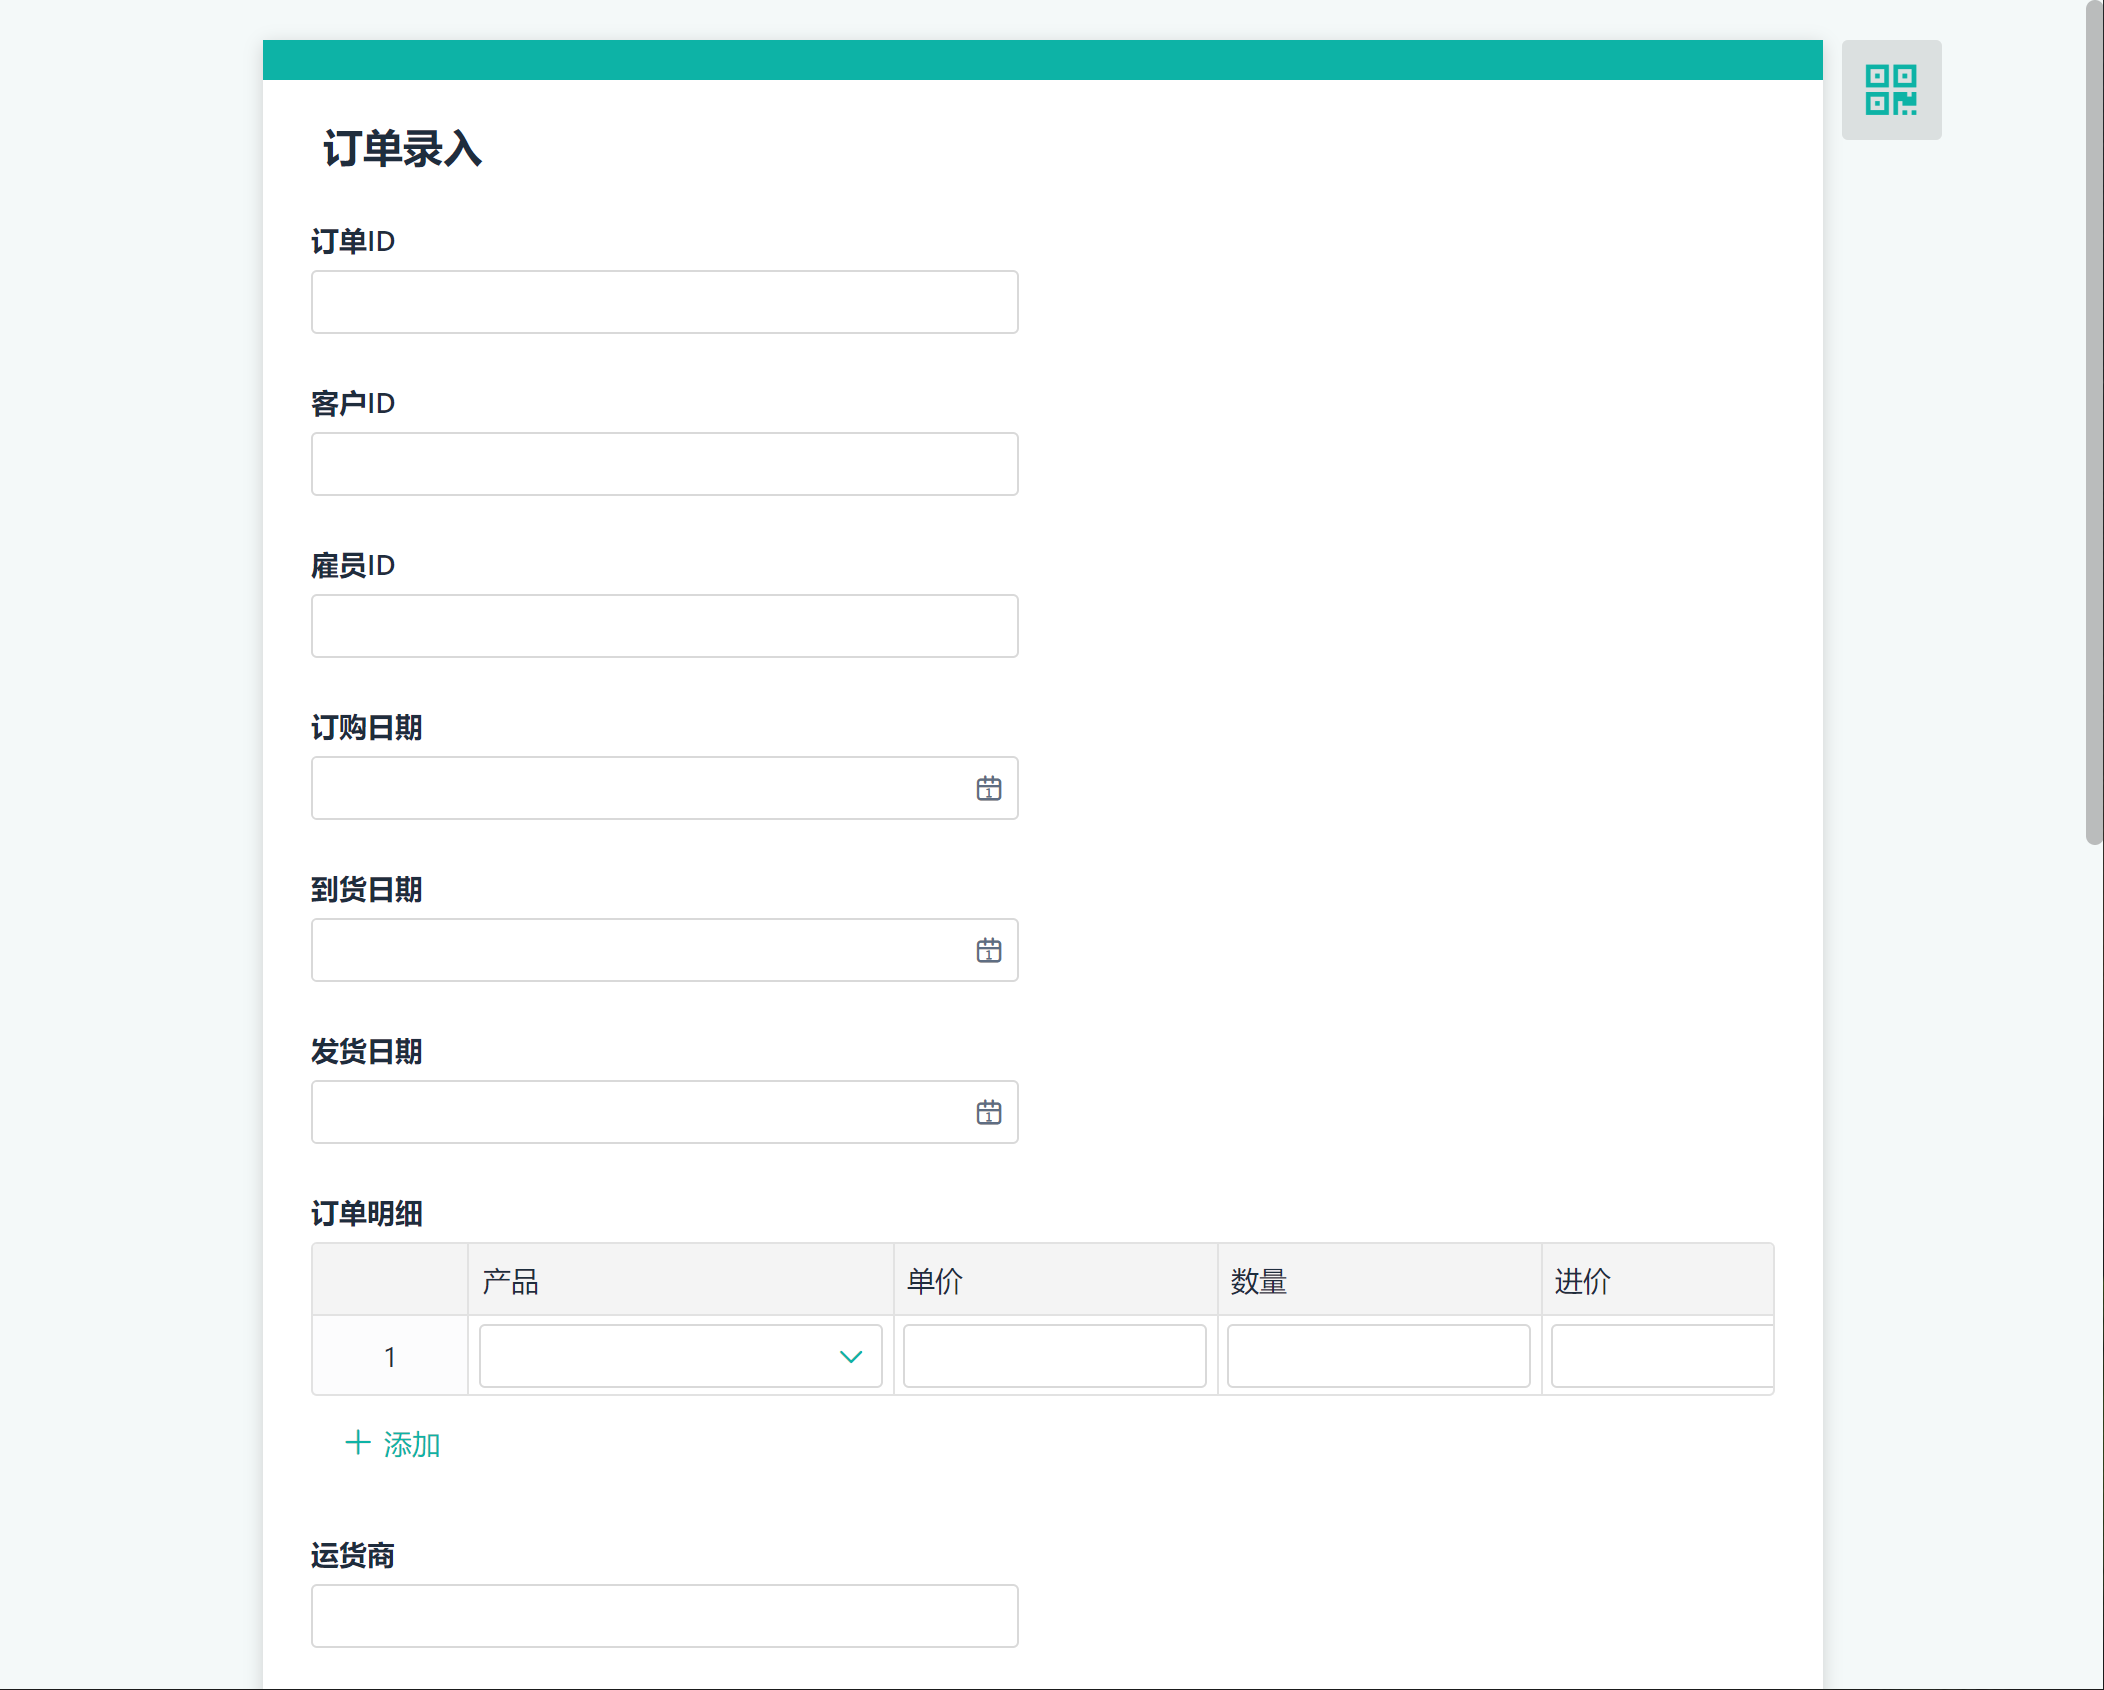Focus the 订单ID input field
Image resolution: width=2104 pixels, height=1690 pixels.
664,302
